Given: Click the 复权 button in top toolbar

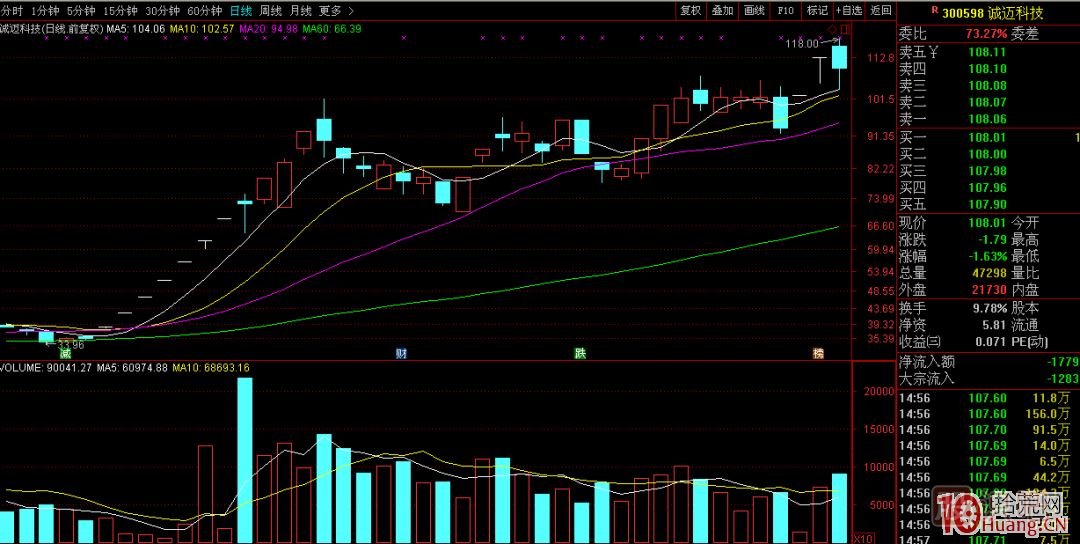Looking at the screenshot, I should pos(691,10).
